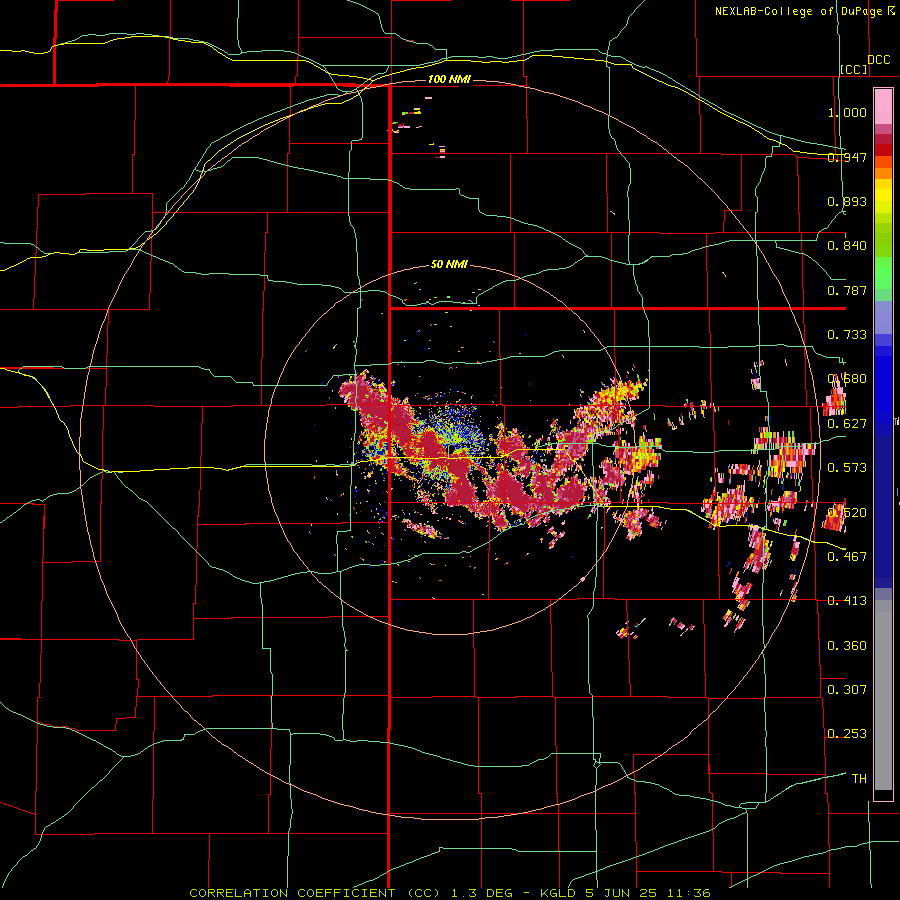This screenshot has width=900, height=900.
Task: Select the 0.893 scale value
Action: click(847, 201)
